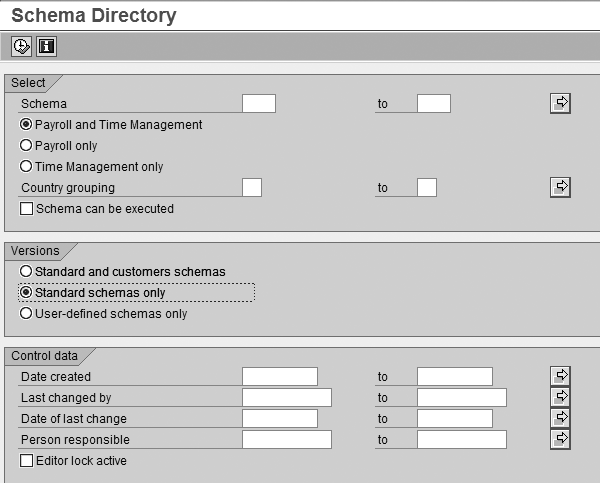Click the Information icon in toolbar
Image resolution: width=600 pixels, height=483 pixels.
(46, 46)
